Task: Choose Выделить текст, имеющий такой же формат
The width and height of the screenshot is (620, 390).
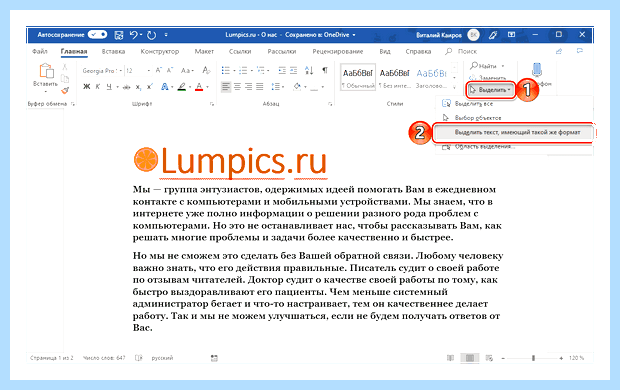Action: click(513, 133)
